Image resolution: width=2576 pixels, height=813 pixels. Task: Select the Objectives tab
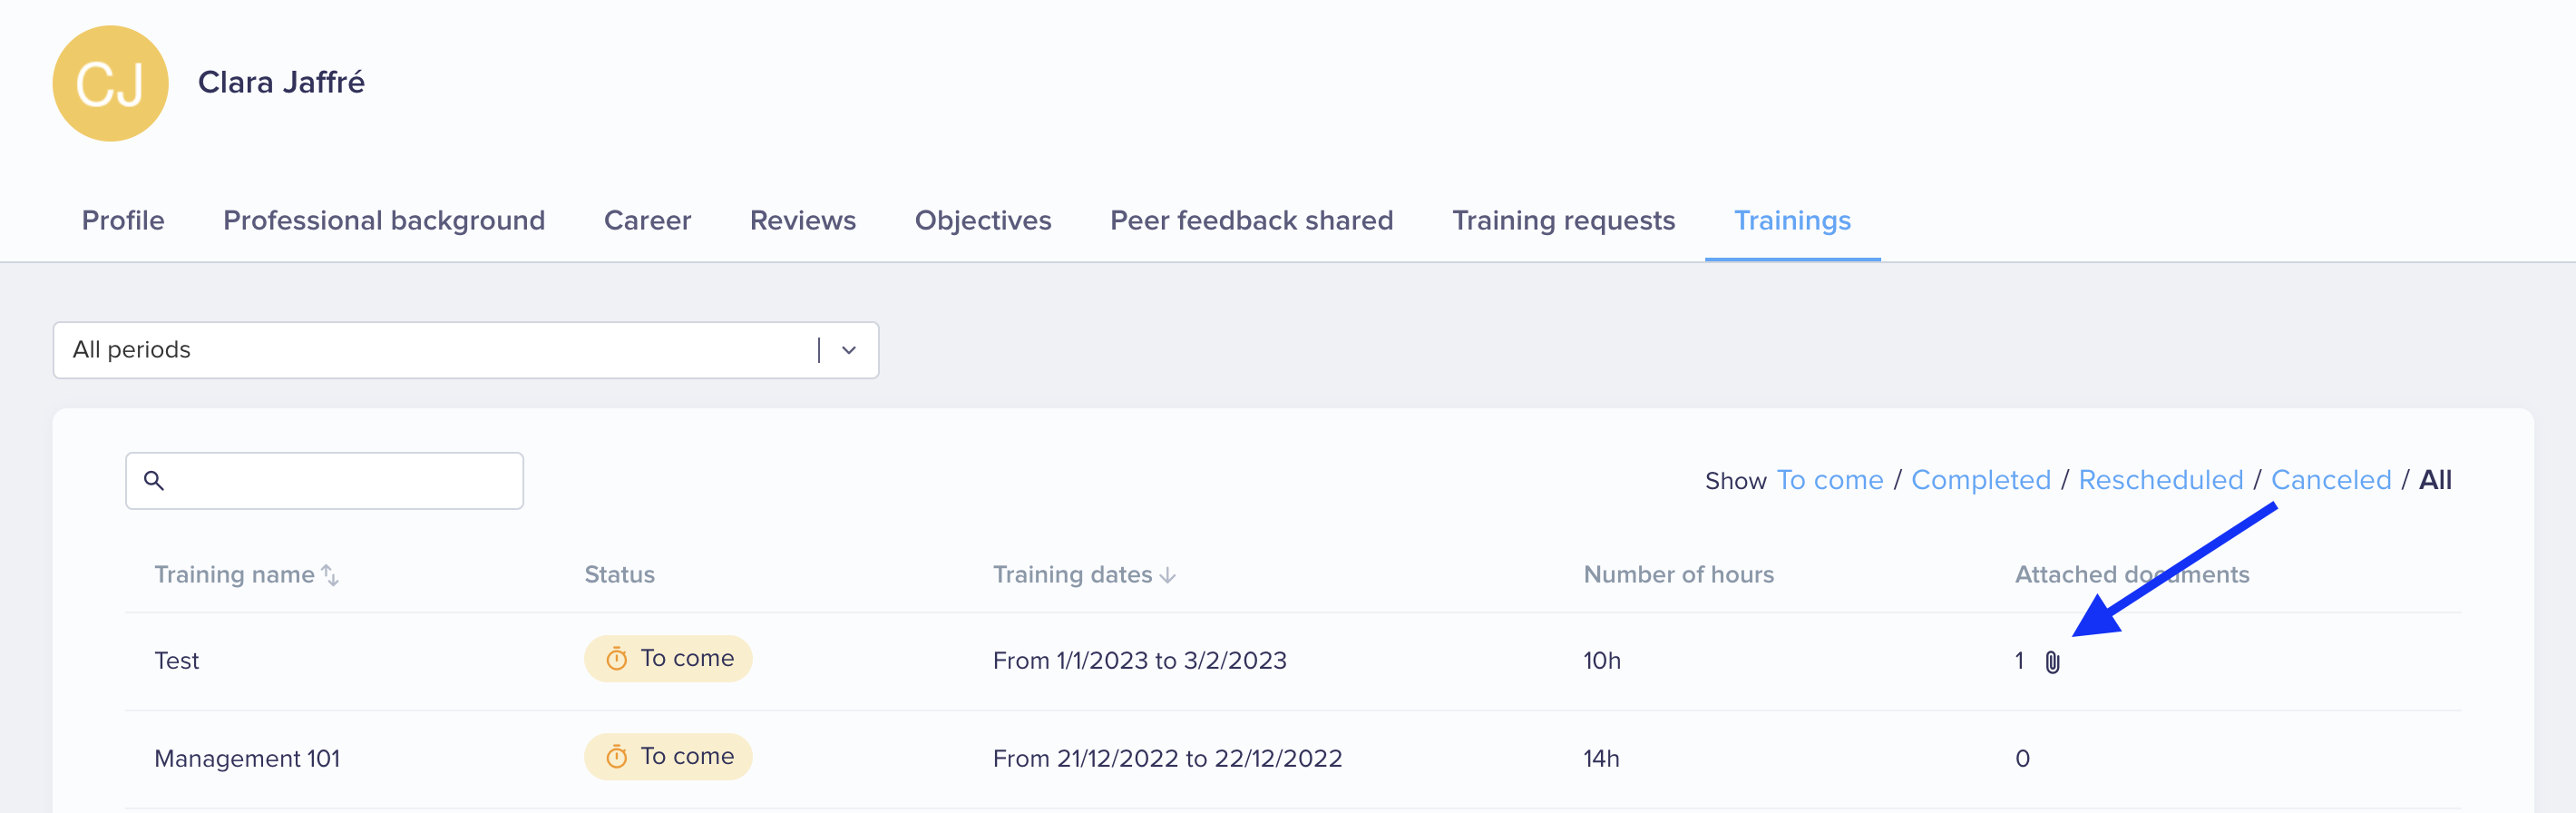click(x=982, y=220)
